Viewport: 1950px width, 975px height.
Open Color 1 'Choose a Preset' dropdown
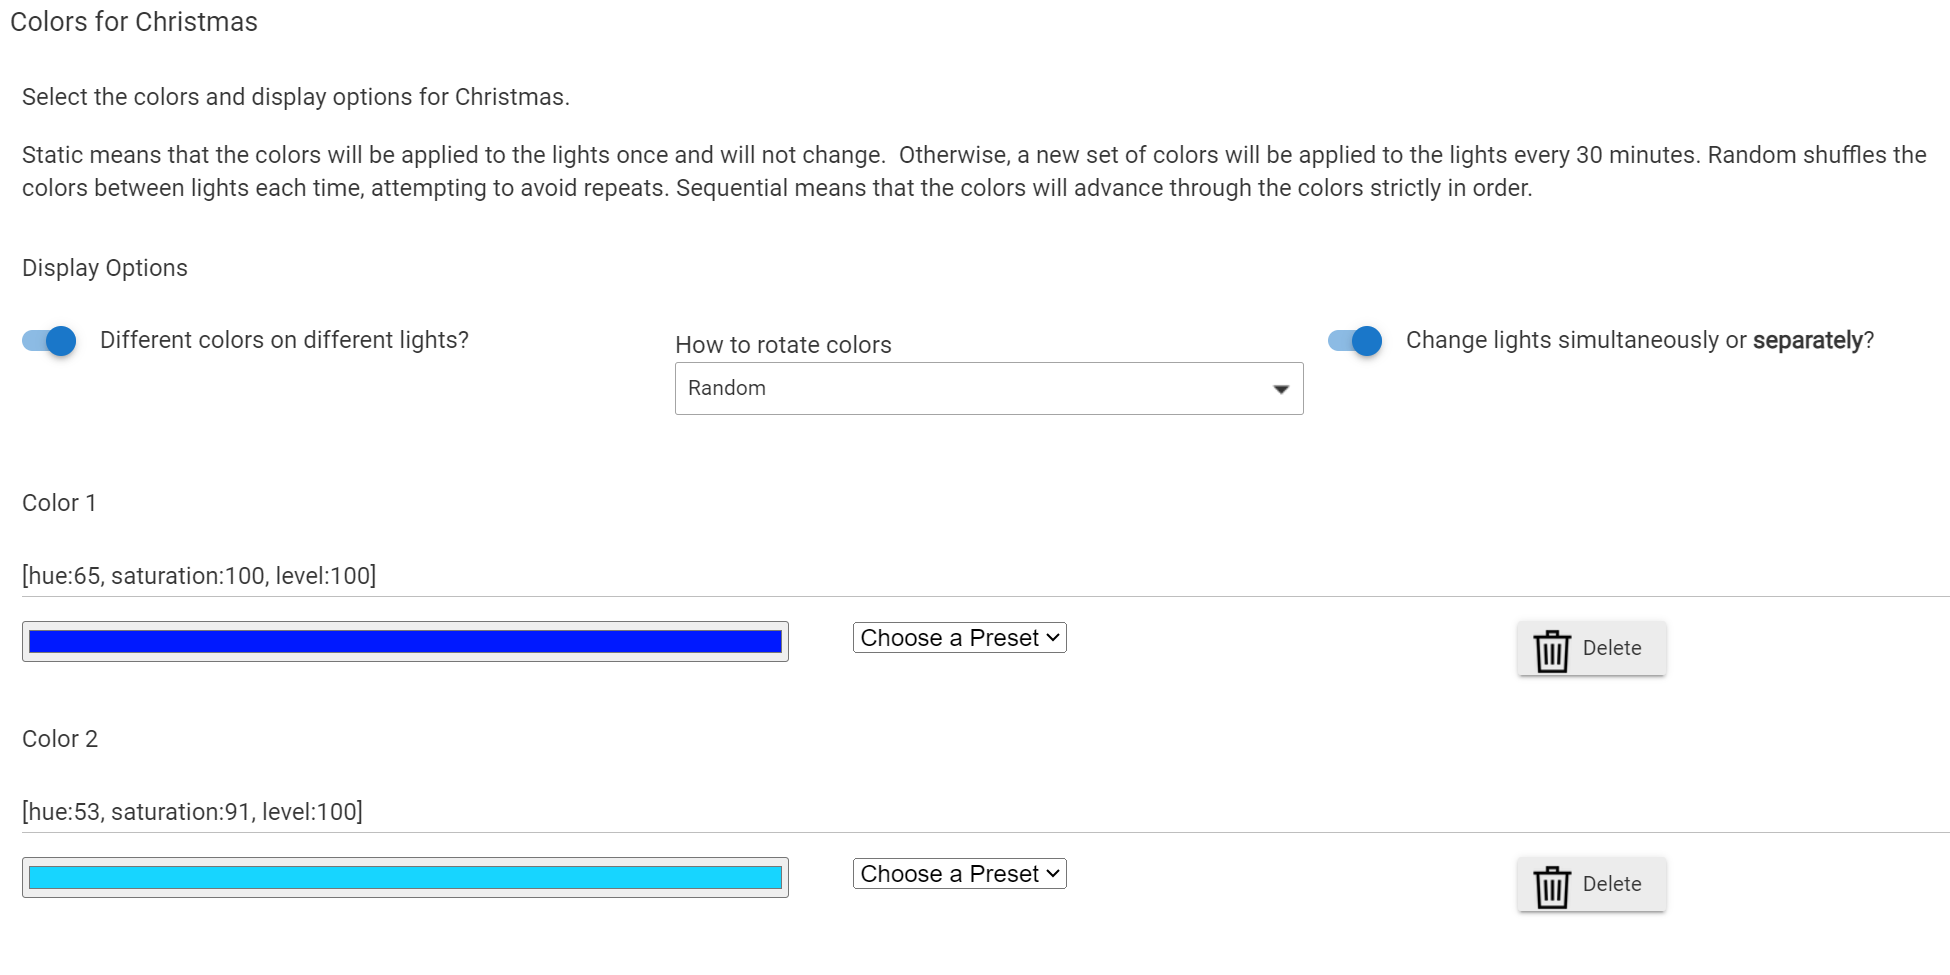960,638
